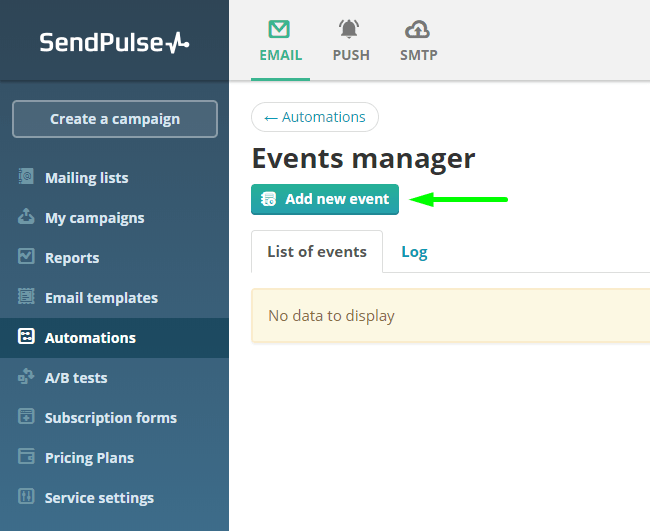The width and height of the screenshot is (650, 531).
Task: Open Email templates in the sidebar
Action: pos(114,298)
